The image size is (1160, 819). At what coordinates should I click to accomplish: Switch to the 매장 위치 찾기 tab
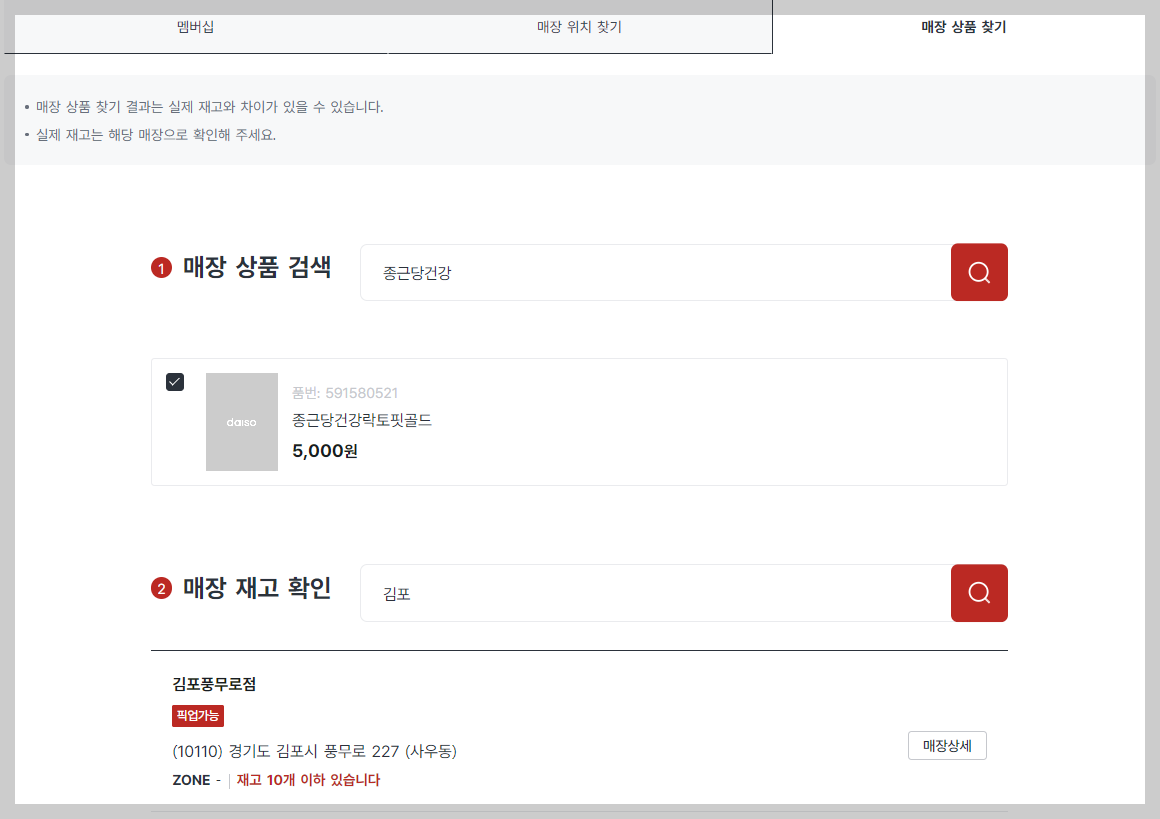pos(579,27)
